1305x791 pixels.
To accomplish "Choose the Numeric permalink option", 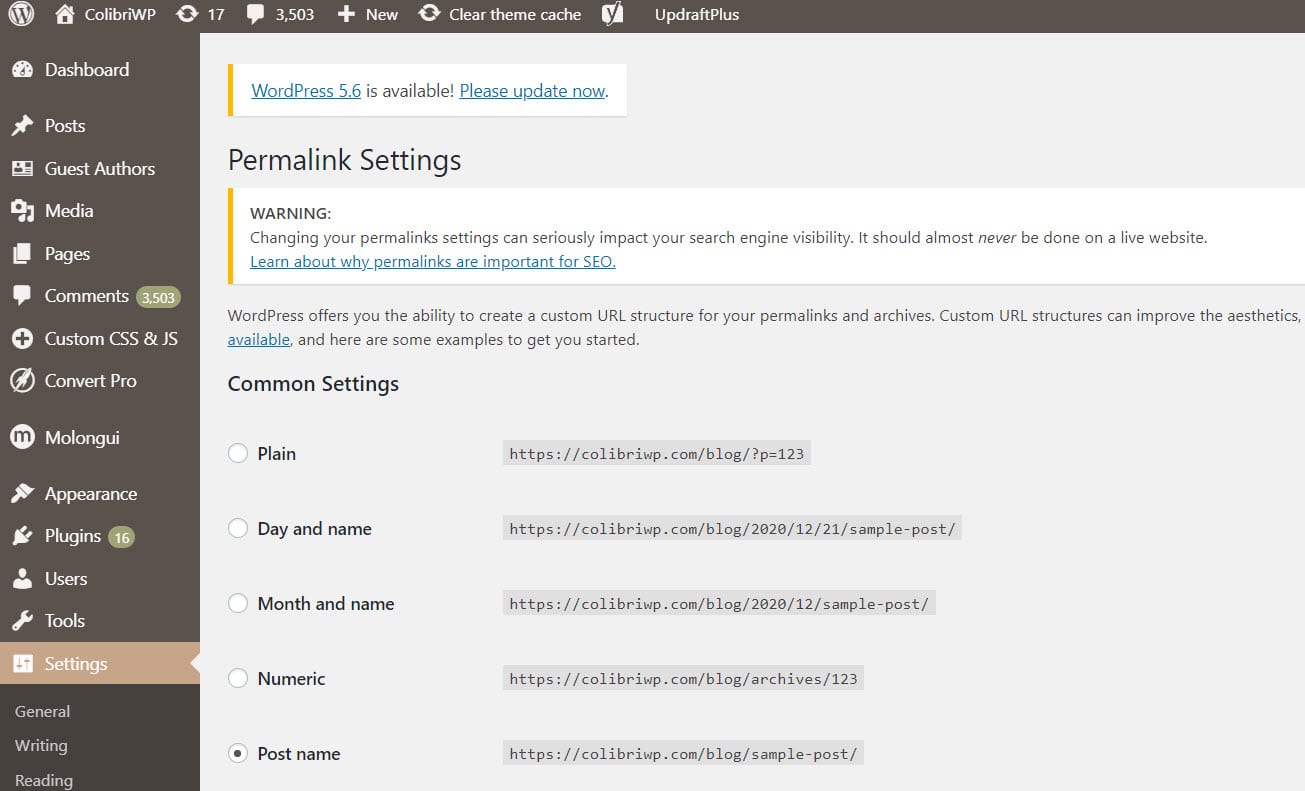I will [x=238, y=679].
